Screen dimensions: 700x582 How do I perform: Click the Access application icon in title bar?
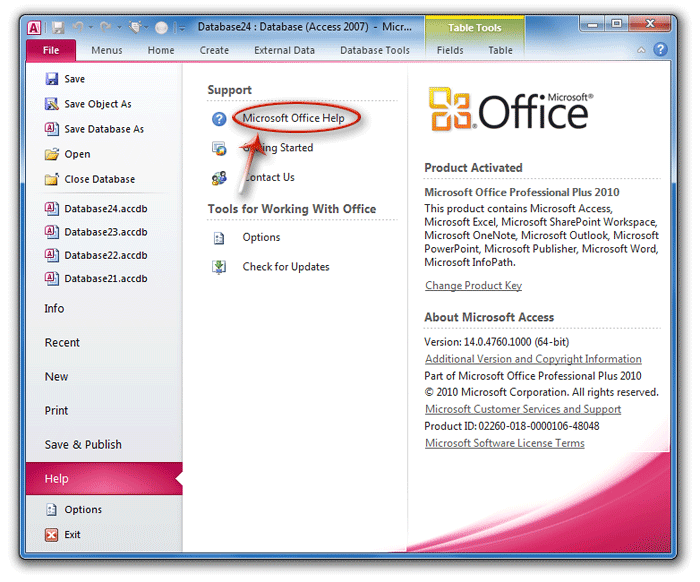pyautogui.click(x=34, y=28)
